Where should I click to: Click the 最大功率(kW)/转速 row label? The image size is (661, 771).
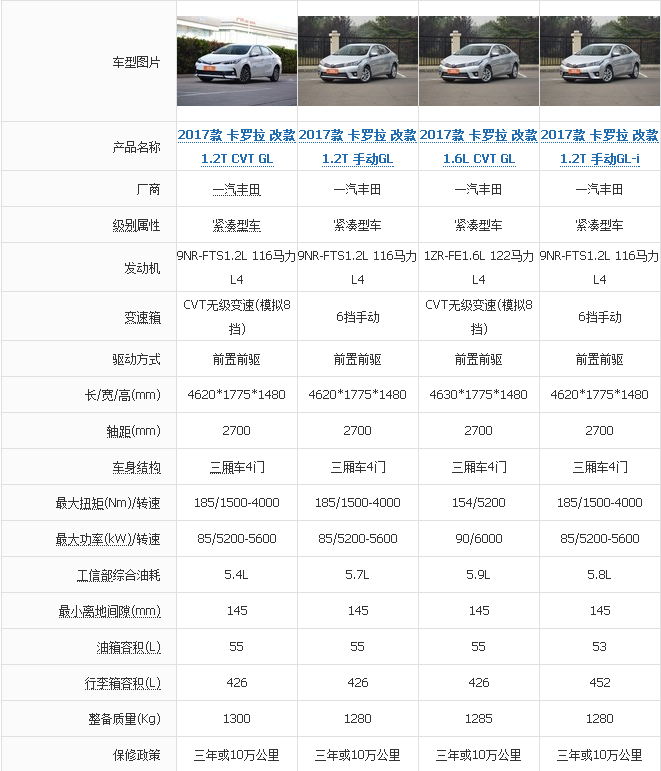point(108,539)
